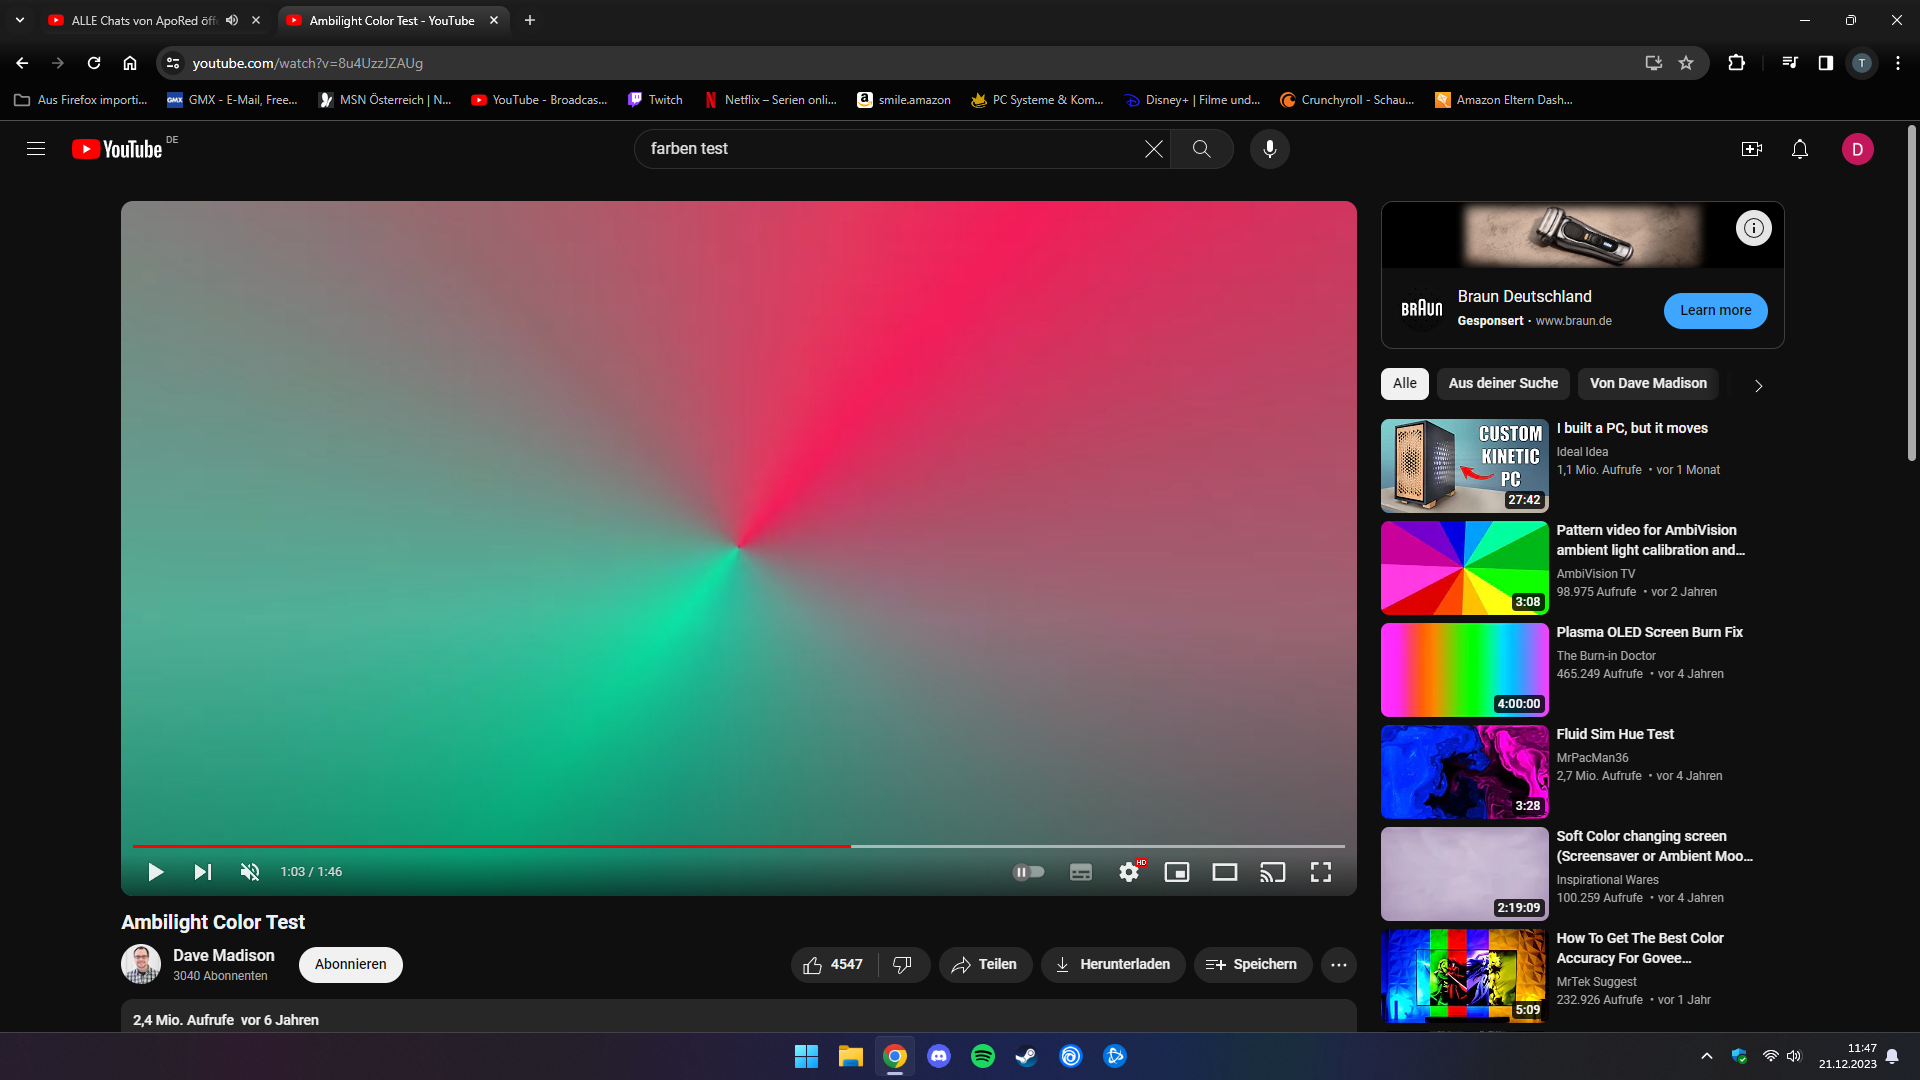Skip to next video button
This screenshot has width=1920, height=1080.
(202, 872)
